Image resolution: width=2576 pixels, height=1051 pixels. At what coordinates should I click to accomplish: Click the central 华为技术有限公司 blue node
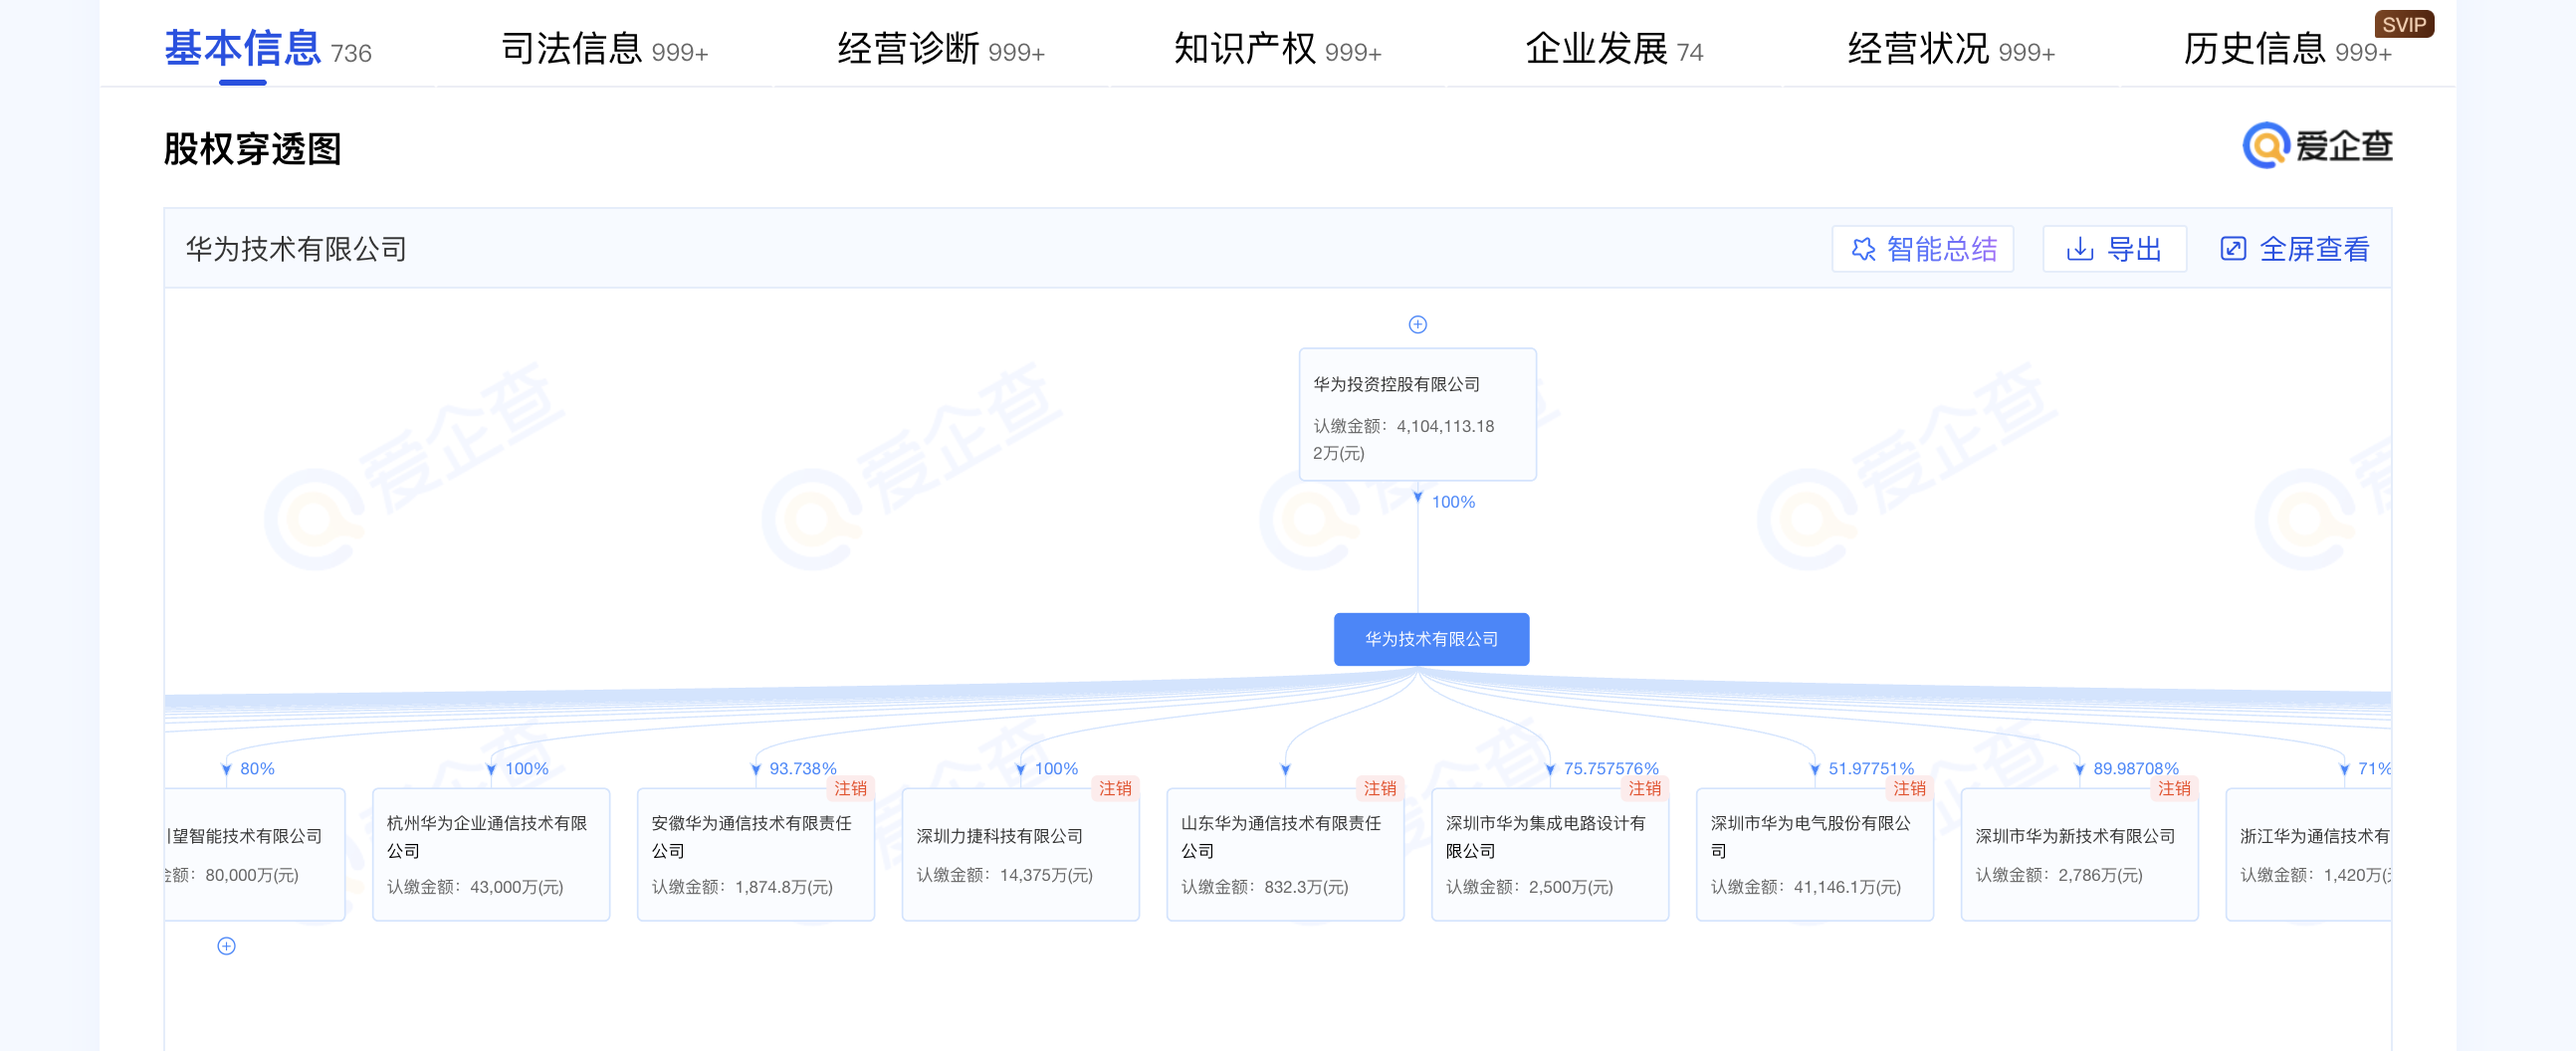[1431, 639]
